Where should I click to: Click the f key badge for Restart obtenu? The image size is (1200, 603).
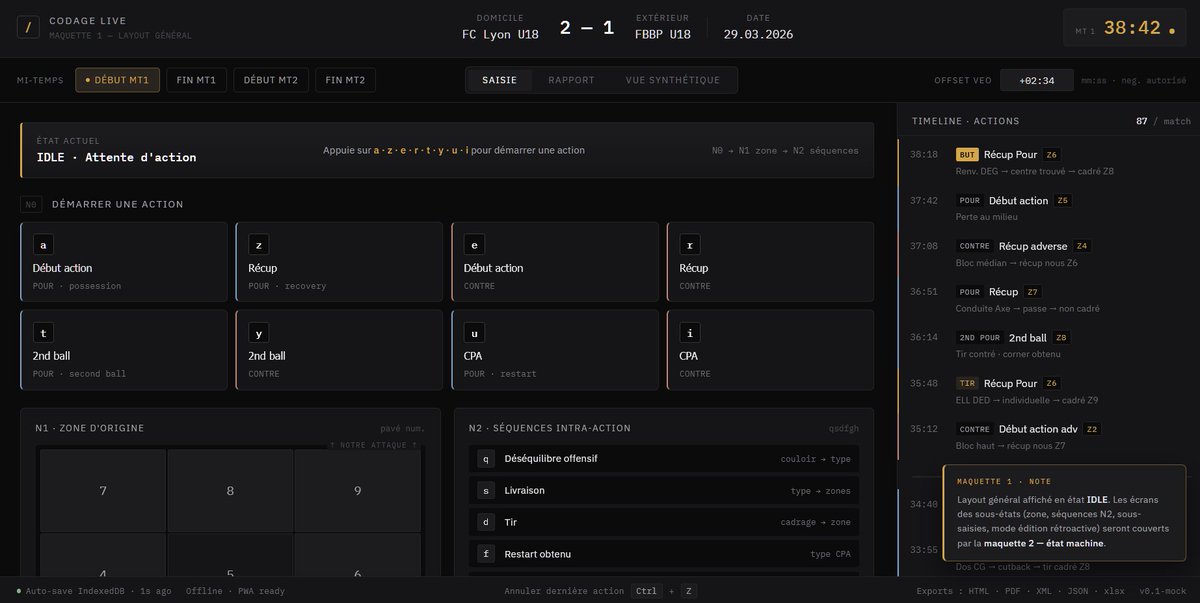click(486, 554)
